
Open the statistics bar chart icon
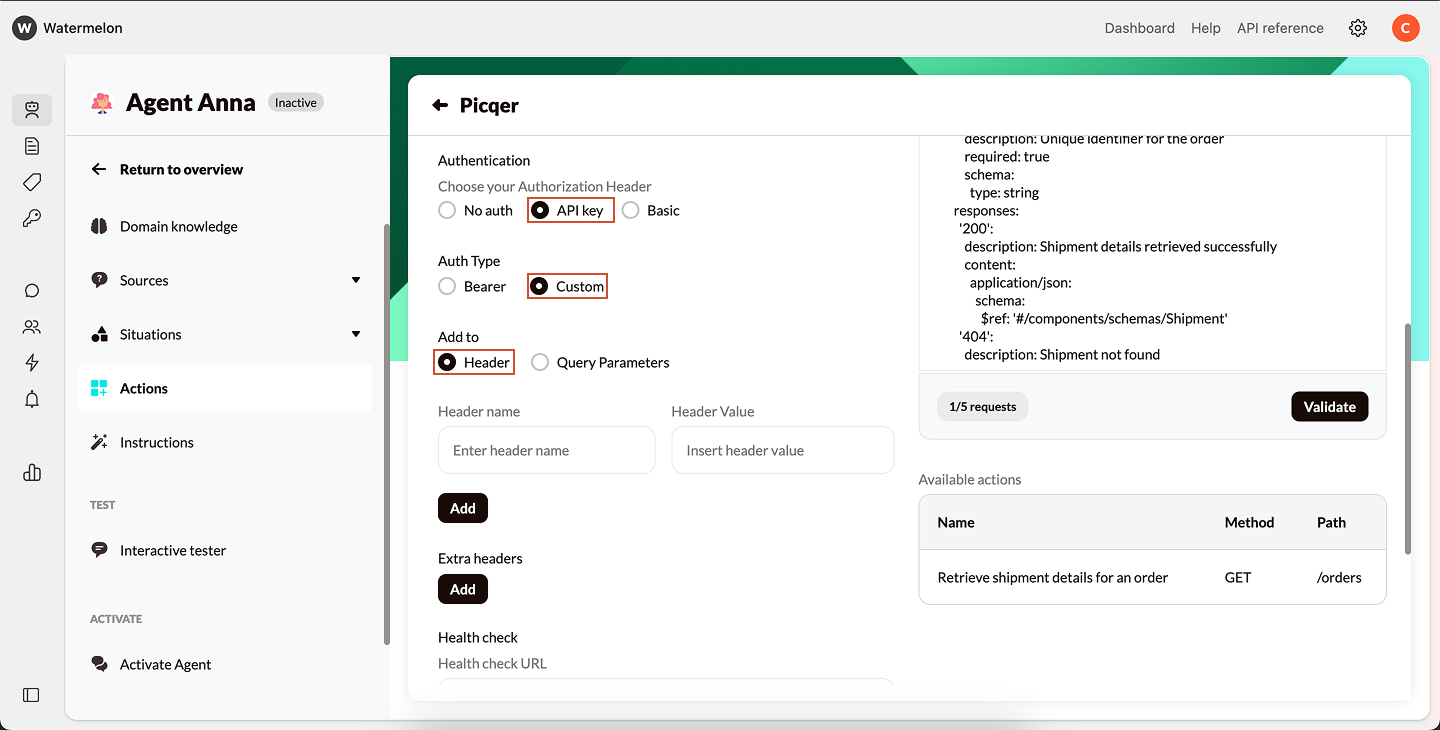point(32,472)
